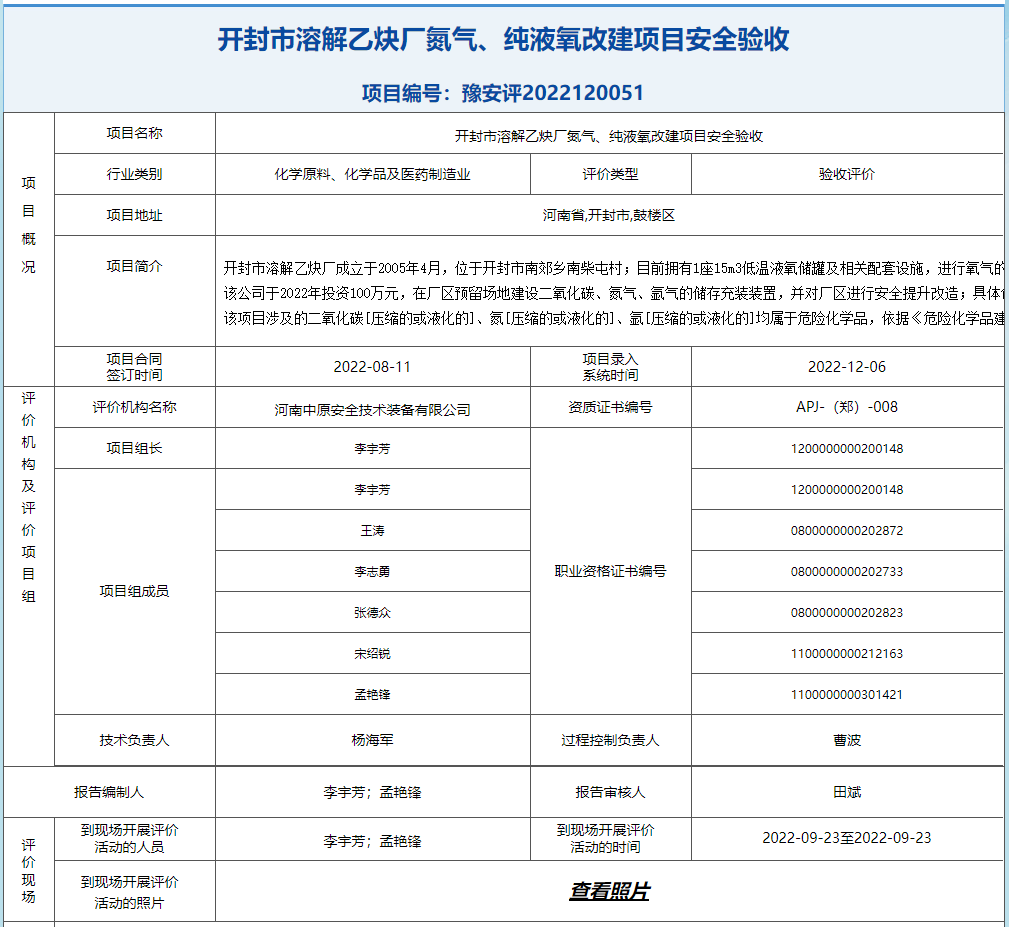Select team member 宋绍锐
Screen dimensions: 1009x927
click(x=373, y=654)
